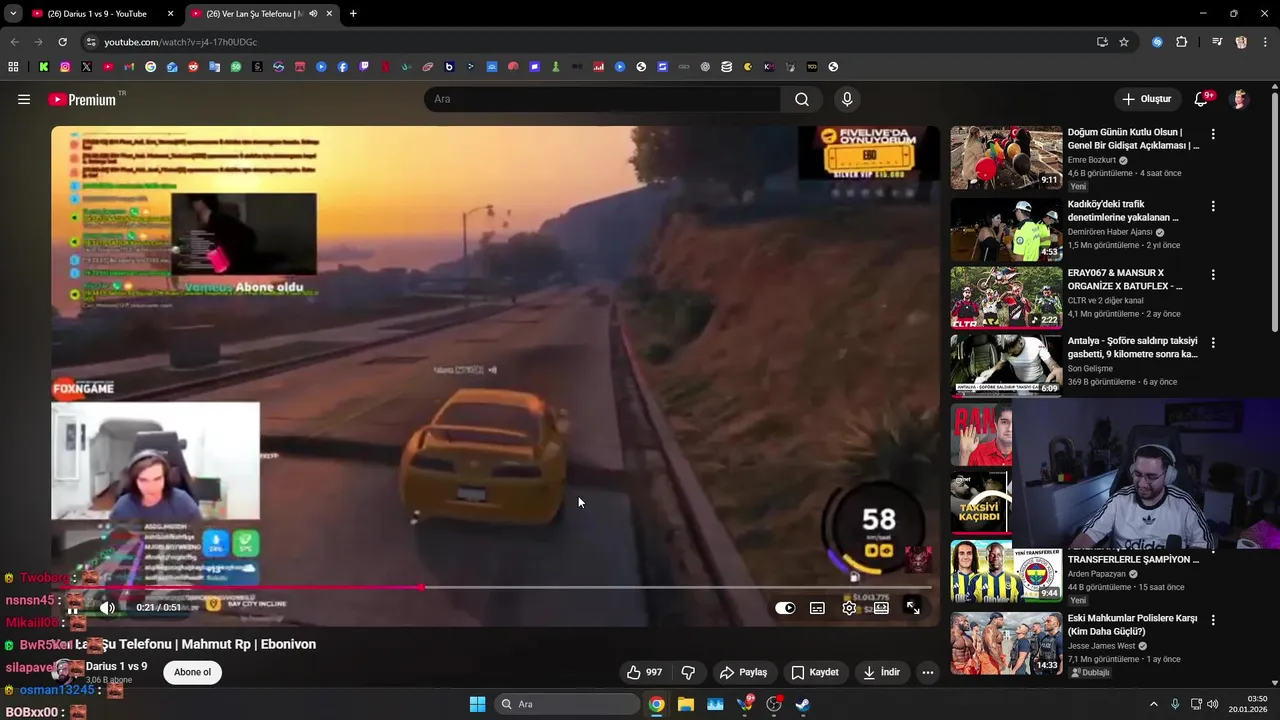Screen dimensions: 1280x720
Task: Open a new browser tab
Action: [353, 14]
